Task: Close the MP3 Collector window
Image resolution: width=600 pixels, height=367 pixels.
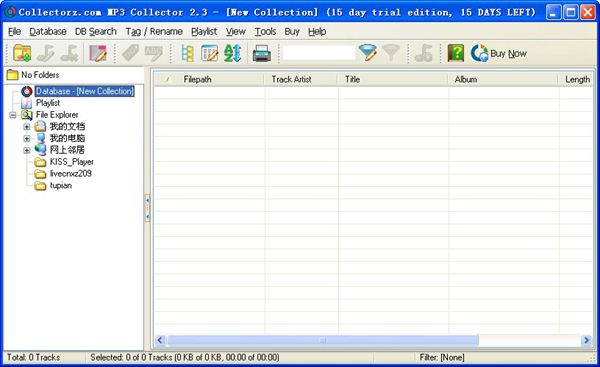Action: pyautogui.click(x=588, y=12)
